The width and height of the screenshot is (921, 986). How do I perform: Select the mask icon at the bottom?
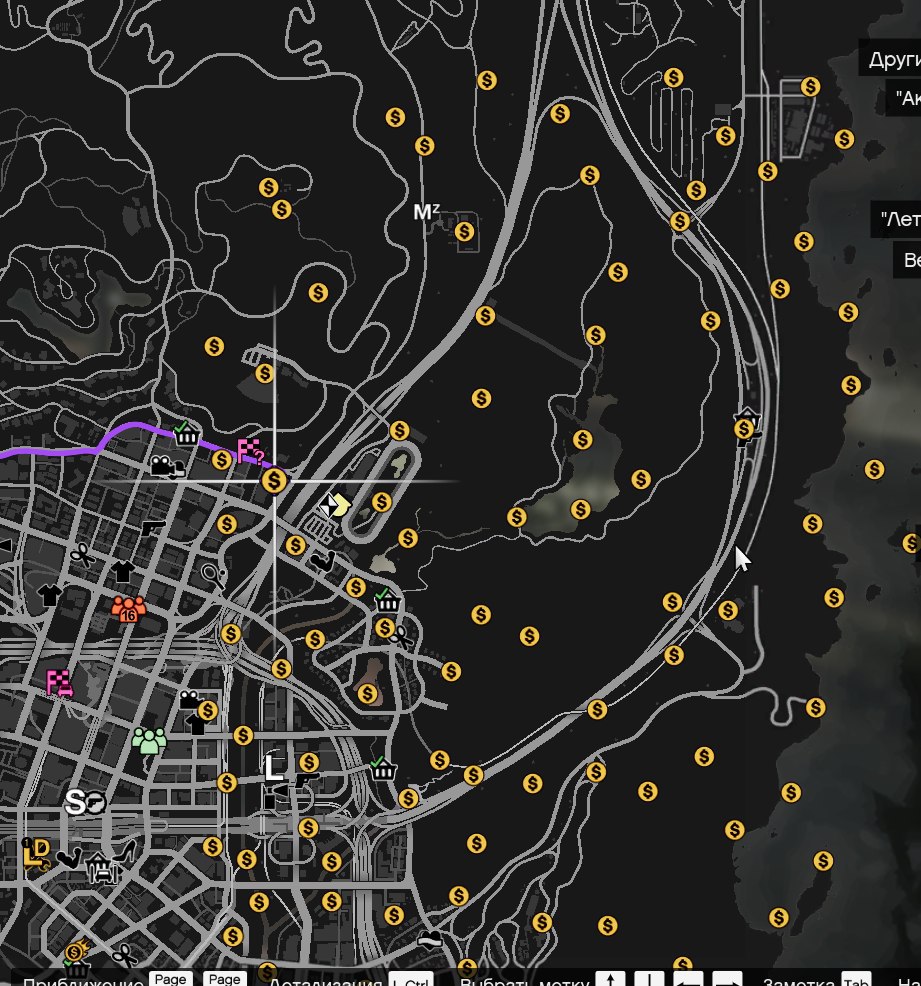point(430,941)
